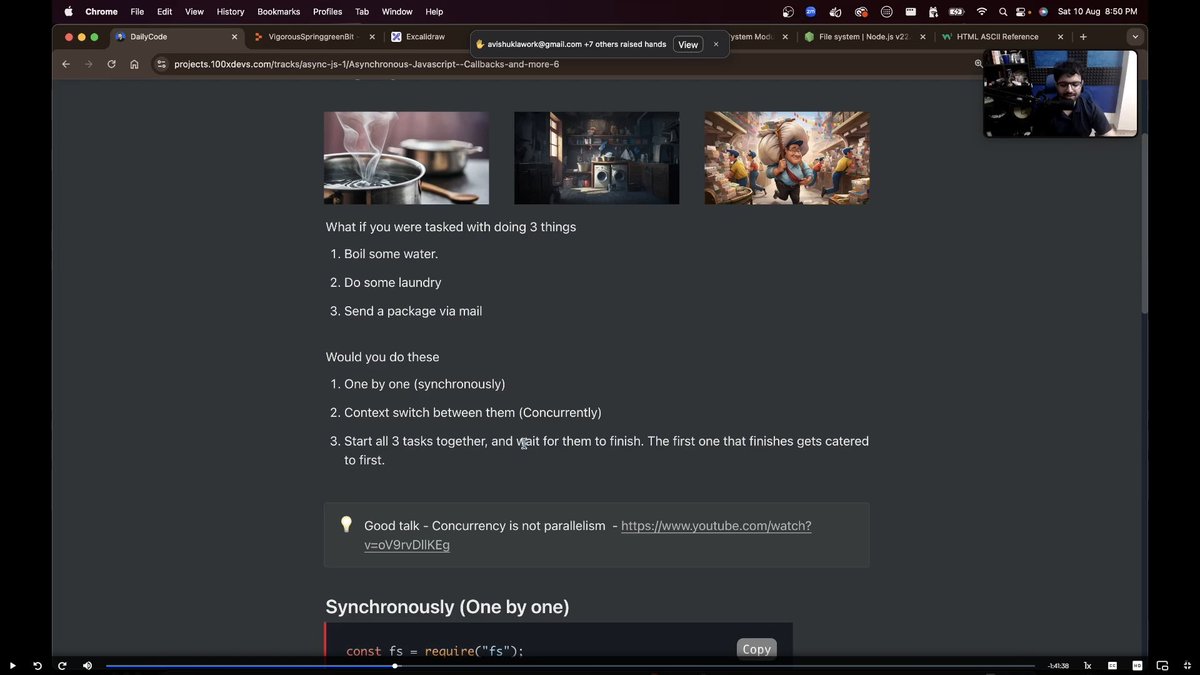The image size is (1200, 675).
Task: Mute the video using speaker icon
Action: pyautogui.click(x=87, y=666)
